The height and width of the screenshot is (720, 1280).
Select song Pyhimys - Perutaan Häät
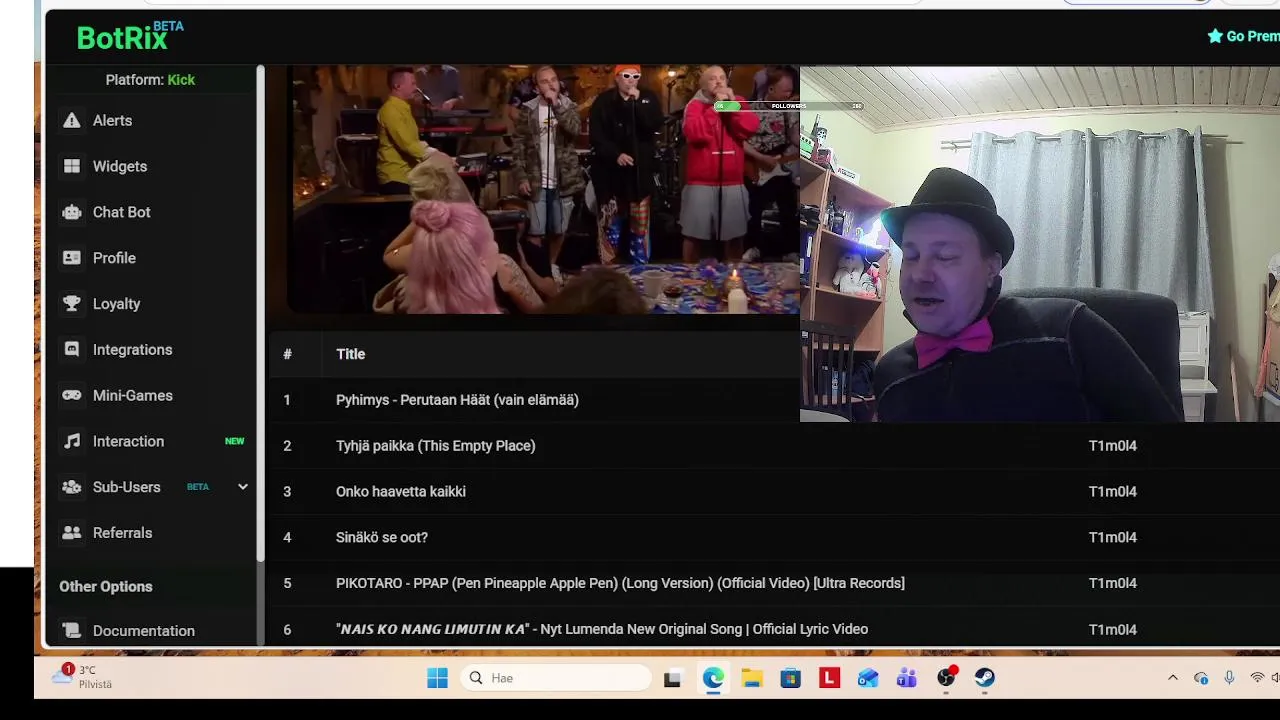click(457, 400)
